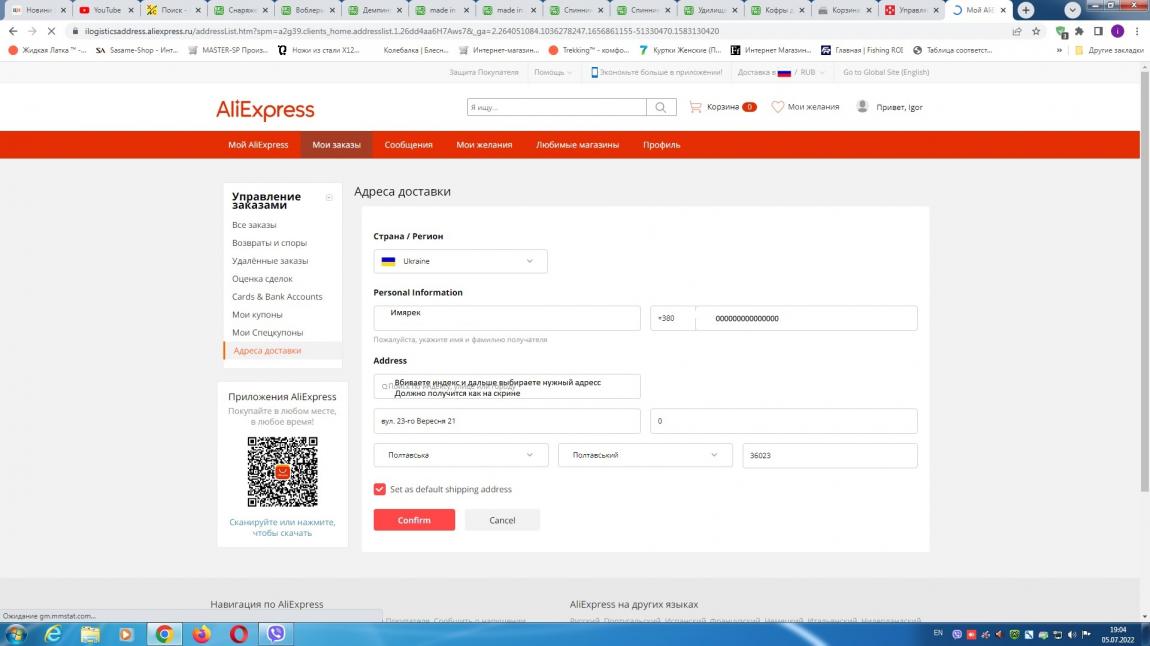Show more bookmarks with double chevron
This screenshot has width=1150, height=646.
click(1059, 50)
